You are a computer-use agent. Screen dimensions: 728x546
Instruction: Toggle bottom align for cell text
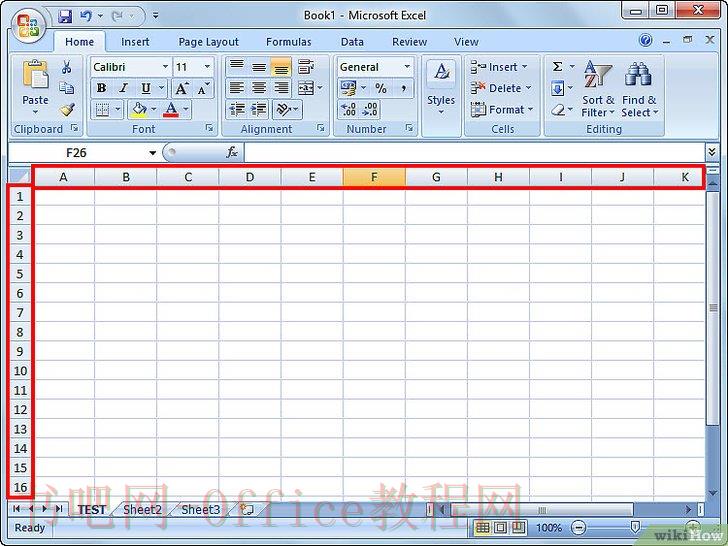(x=281, y=66)
